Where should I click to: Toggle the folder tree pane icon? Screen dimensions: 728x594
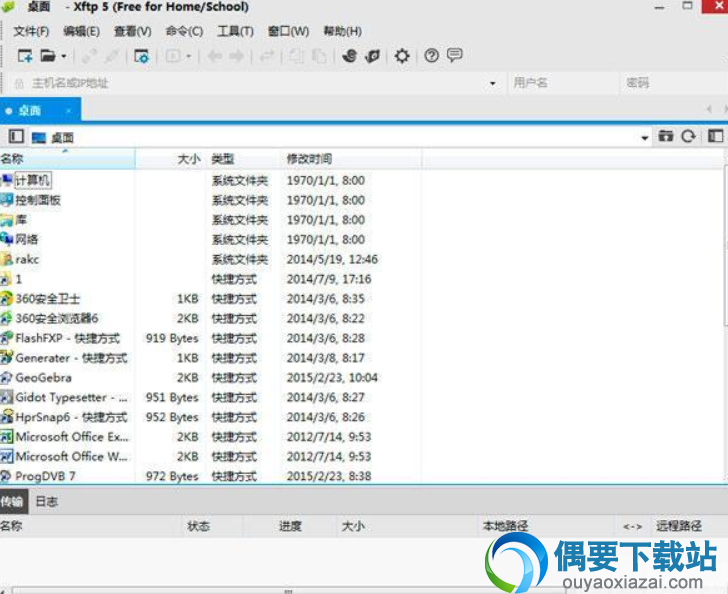click(16, 137)
